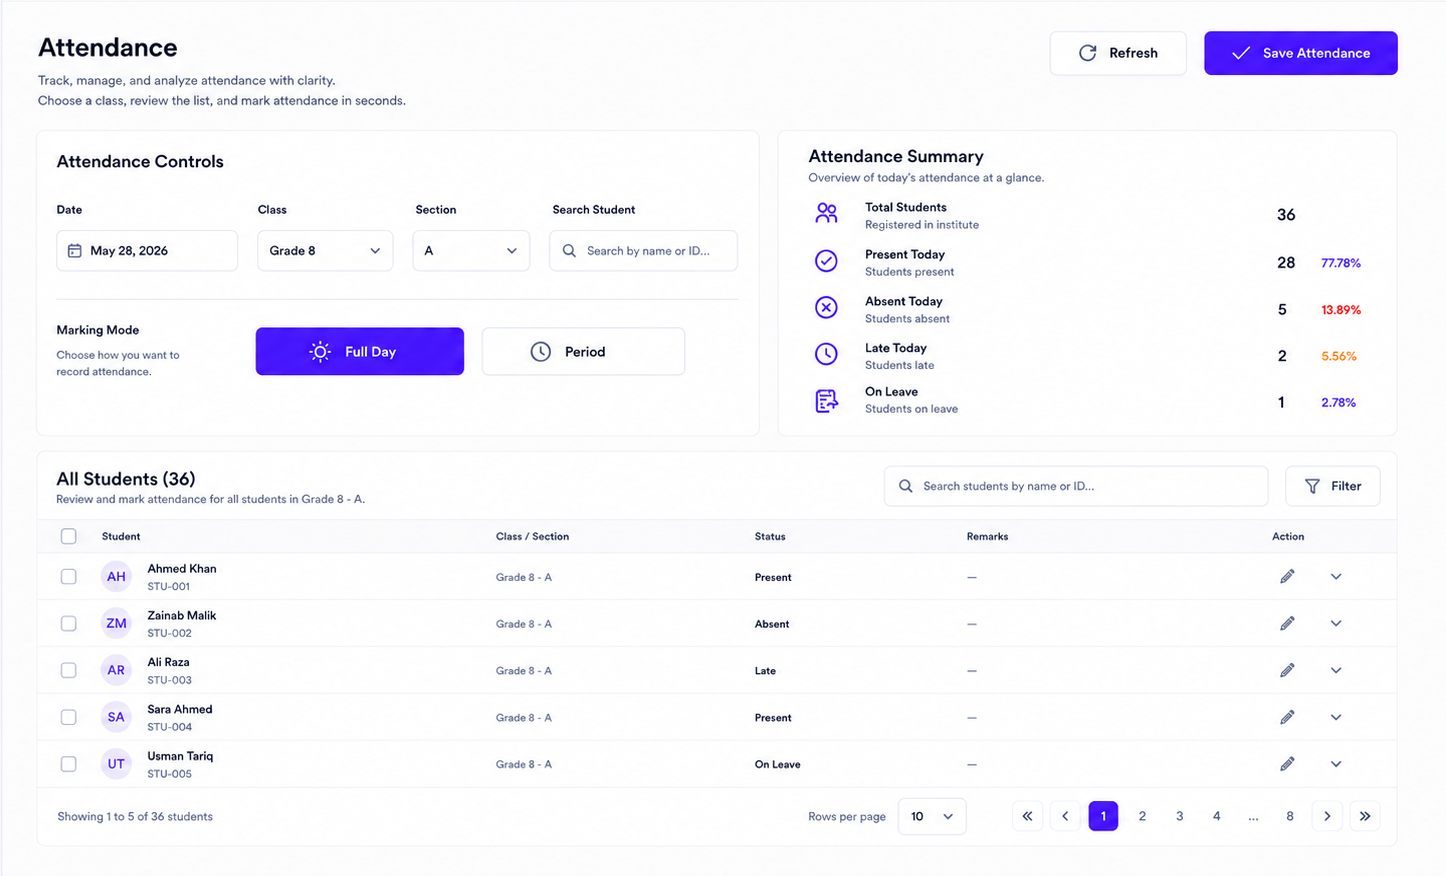The image size is (1446, 876).
Task: Click the AR avatar for Ali Raza
Action: [116, 670]
